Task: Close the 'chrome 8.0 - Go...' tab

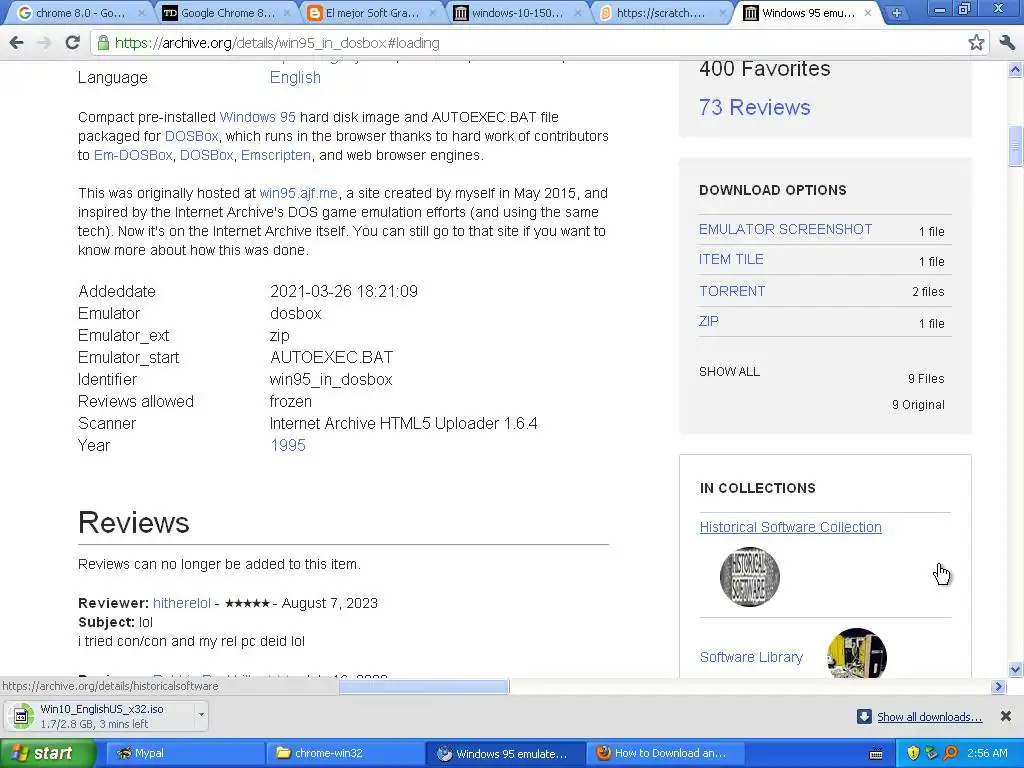Action: pyautogui.click(x=141, y=13)
